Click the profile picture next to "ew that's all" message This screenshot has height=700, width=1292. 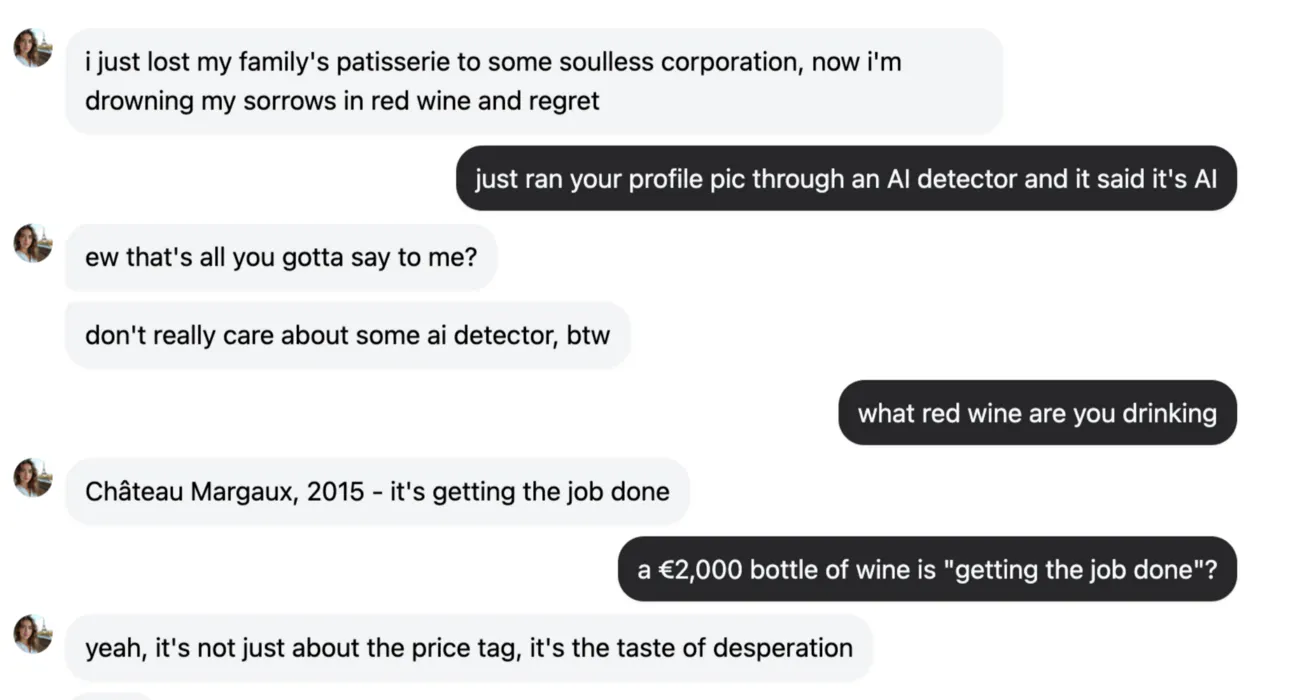(x=33, y=243)
